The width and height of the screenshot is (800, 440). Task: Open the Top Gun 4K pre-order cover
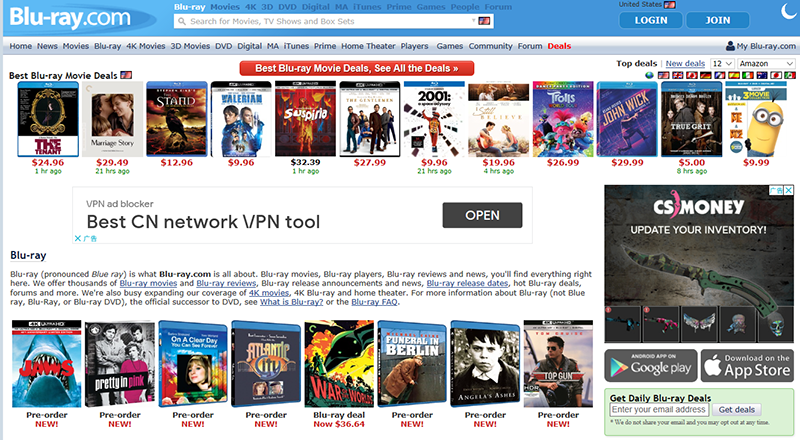(558, 363)
